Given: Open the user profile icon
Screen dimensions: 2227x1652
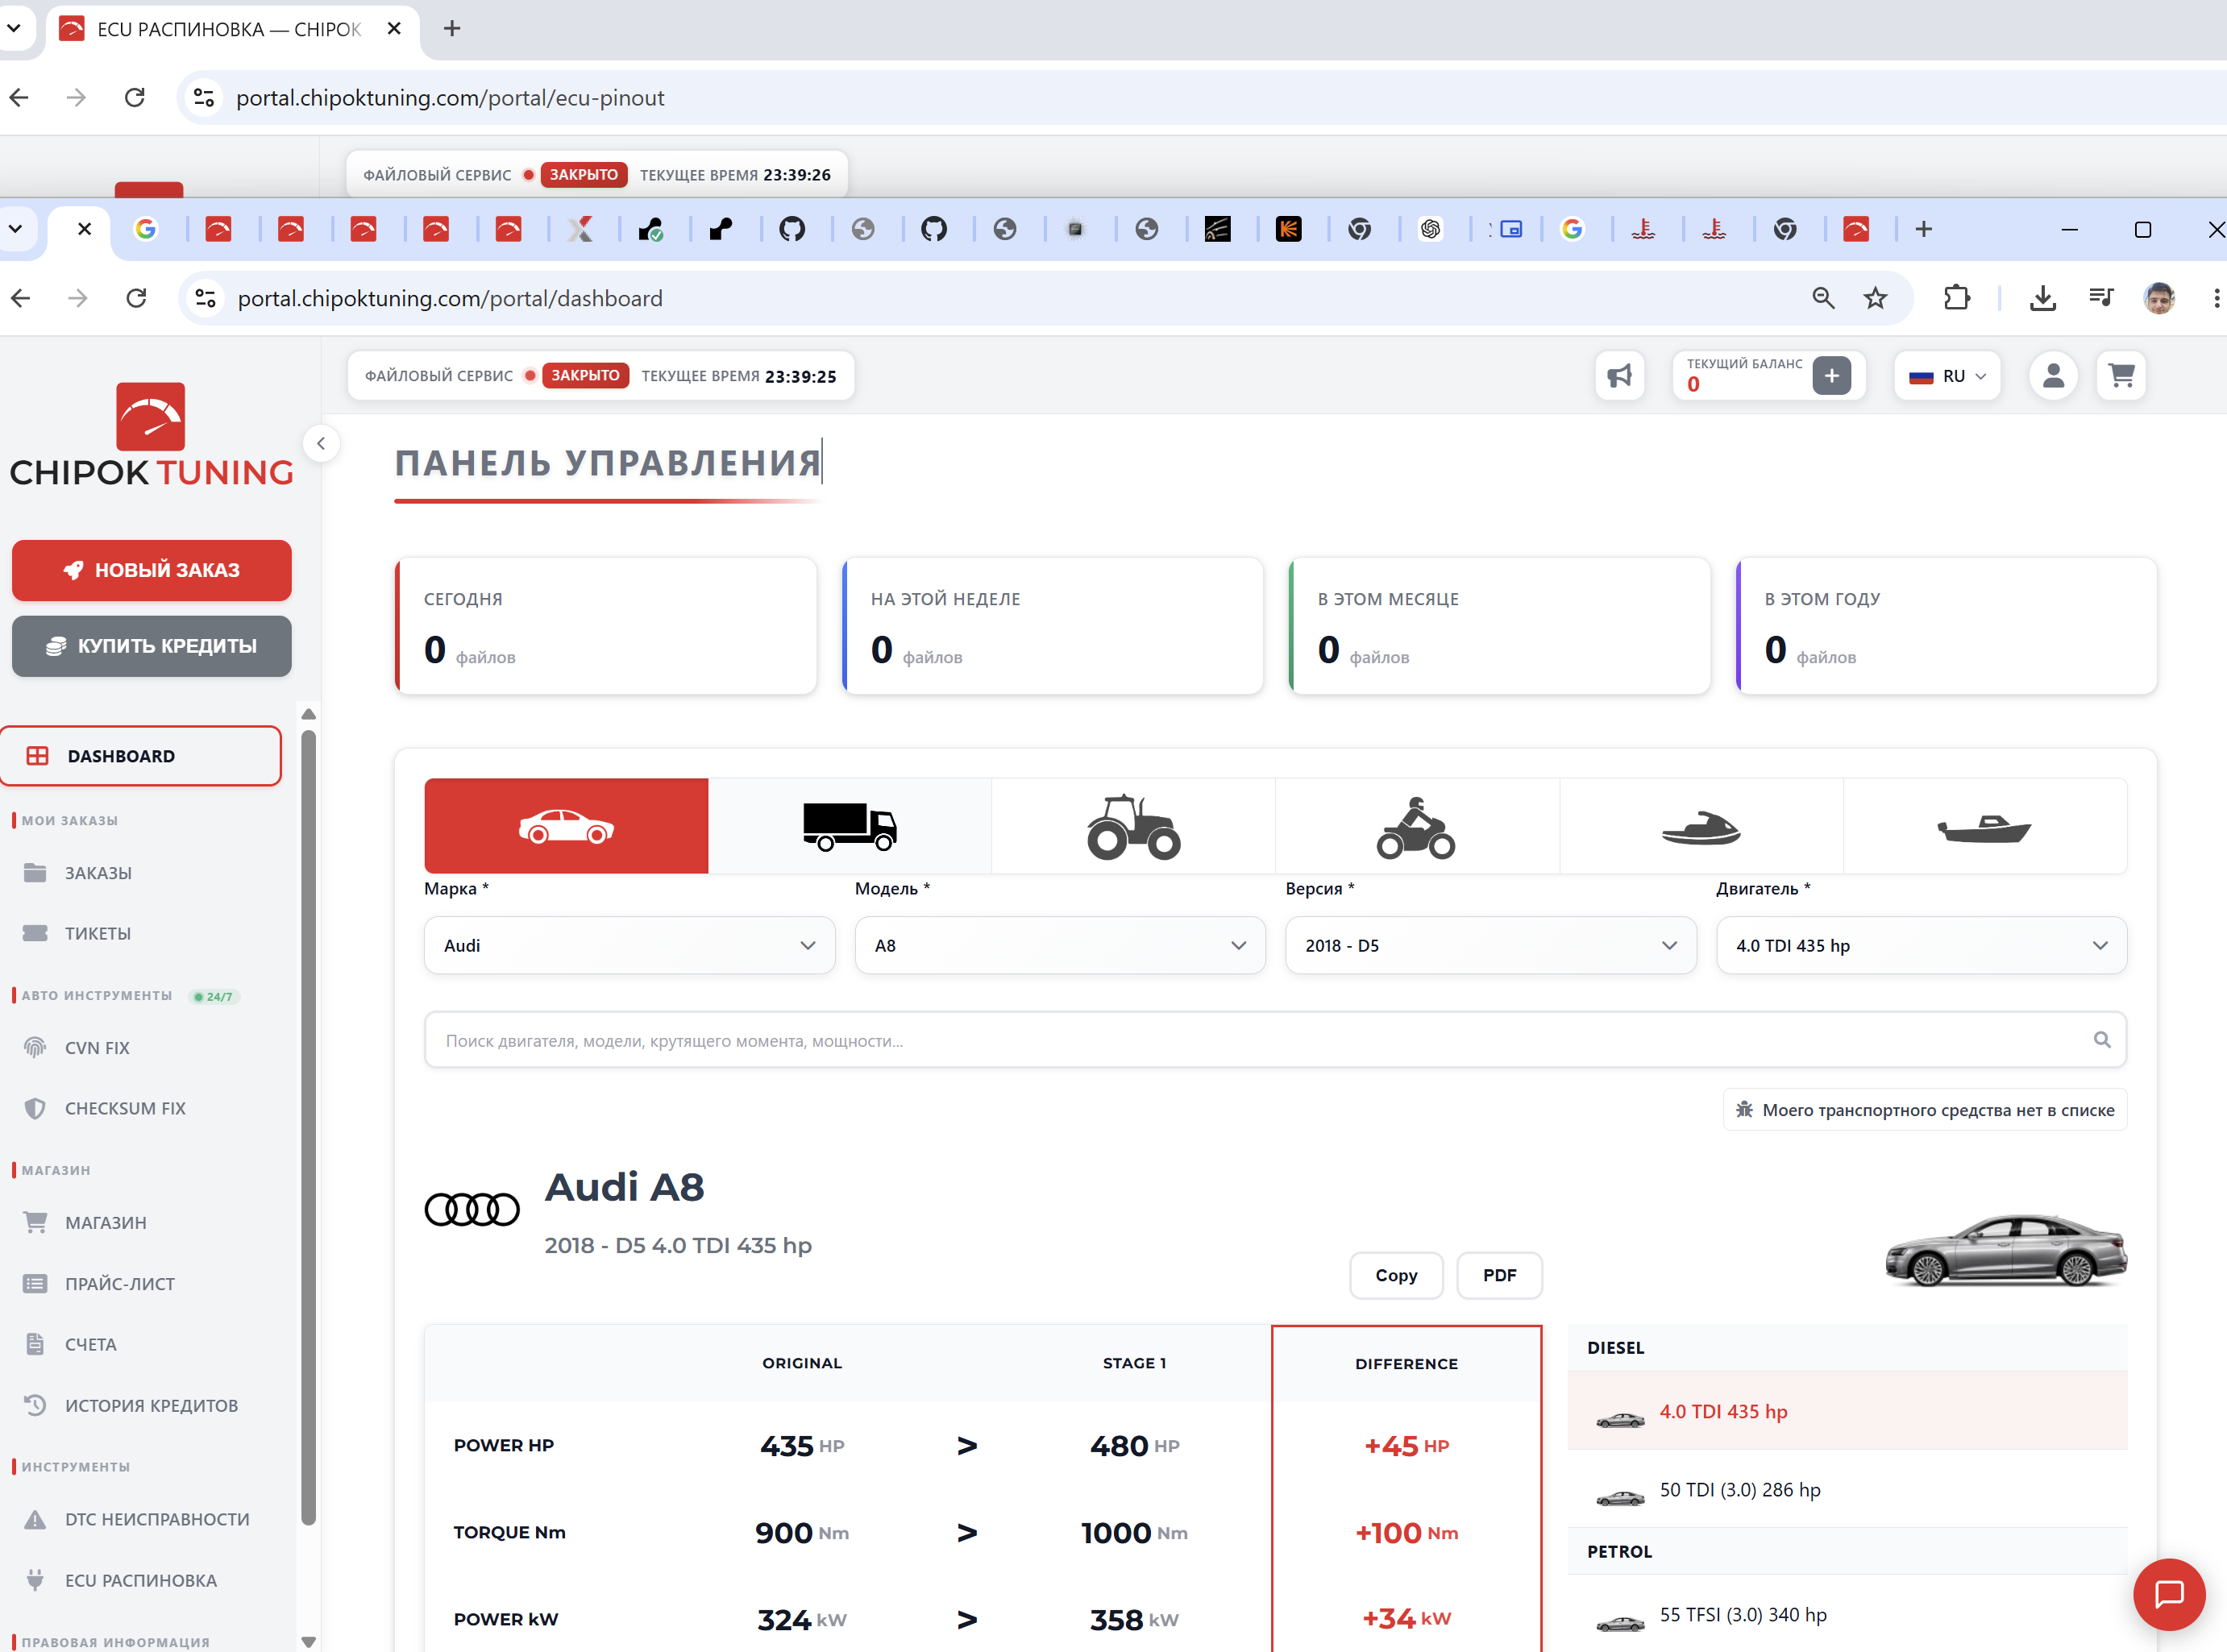Looking at the screenshot, I should [2054, 376].
